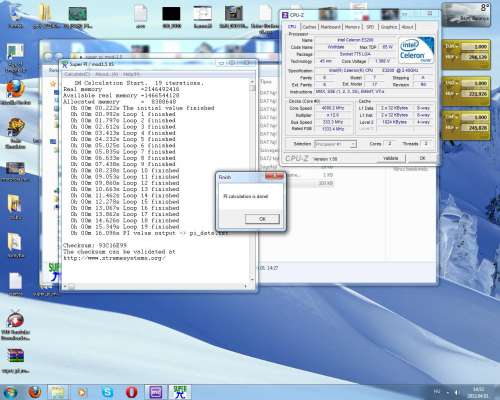500x400 pixels.
Task: Switch to the Caches tab in CPU-Z
Action: [309, 27]
